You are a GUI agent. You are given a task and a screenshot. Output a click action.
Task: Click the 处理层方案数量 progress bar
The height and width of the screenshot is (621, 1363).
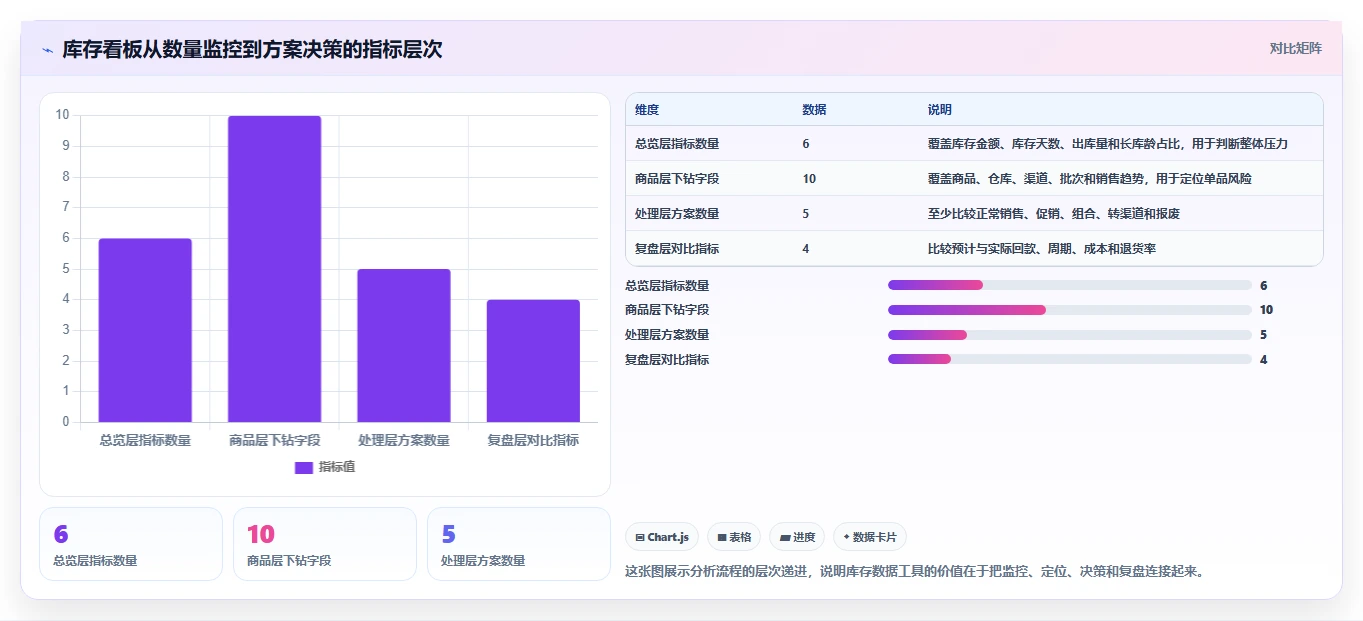1070,335
